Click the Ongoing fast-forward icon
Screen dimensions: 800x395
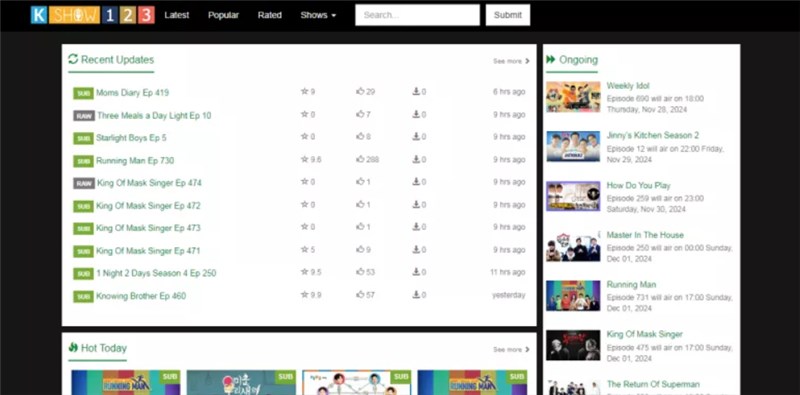pos(551,60)
